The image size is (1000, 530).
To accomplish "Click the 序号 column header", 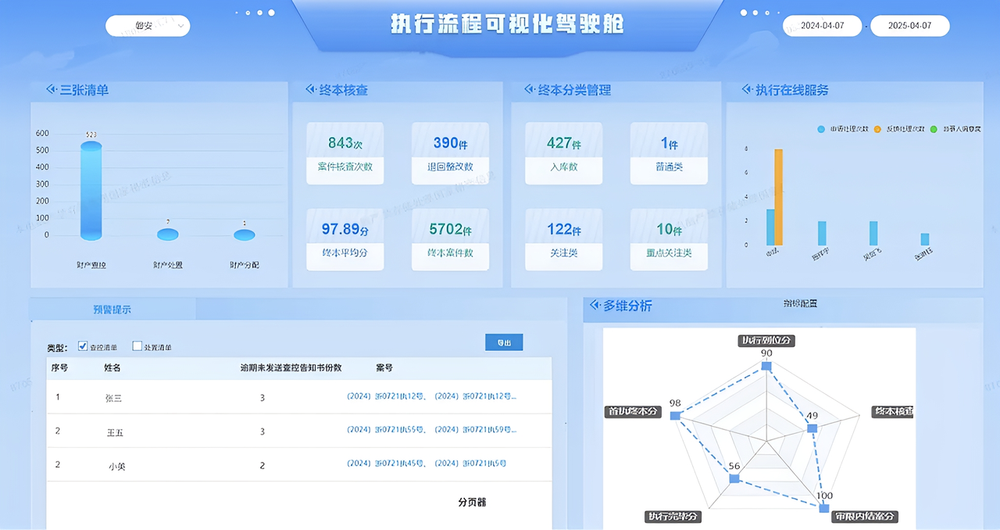I will click(59, 368).
